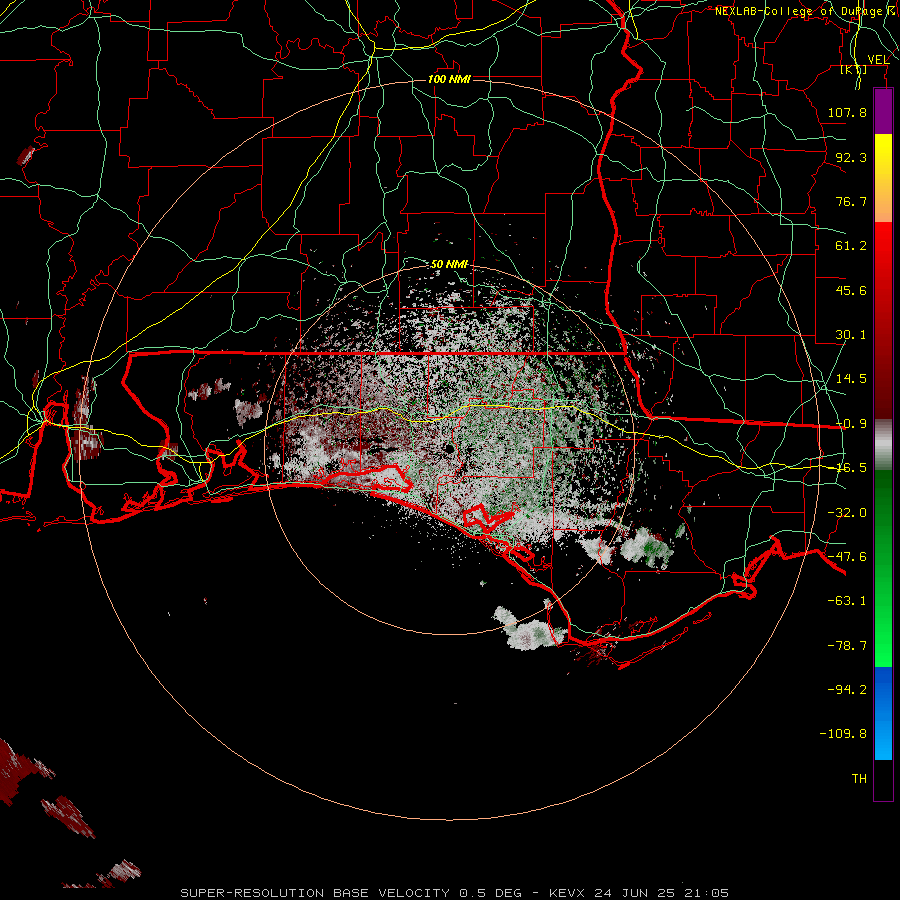Click the gray near-zero segment of color bar
This screenshot has width=900, height=900.
[883, 445]
